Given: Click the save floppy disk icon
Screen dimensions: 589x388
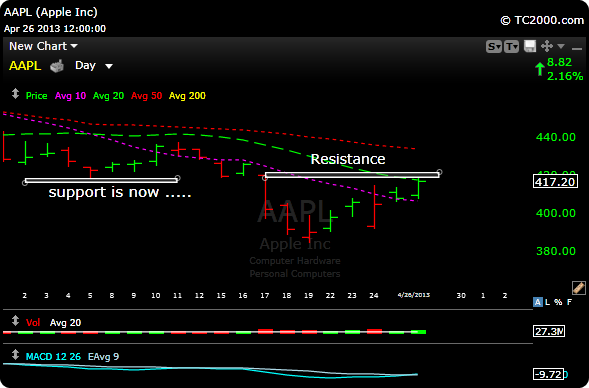Looking at the screenshot, I should 530,46.
